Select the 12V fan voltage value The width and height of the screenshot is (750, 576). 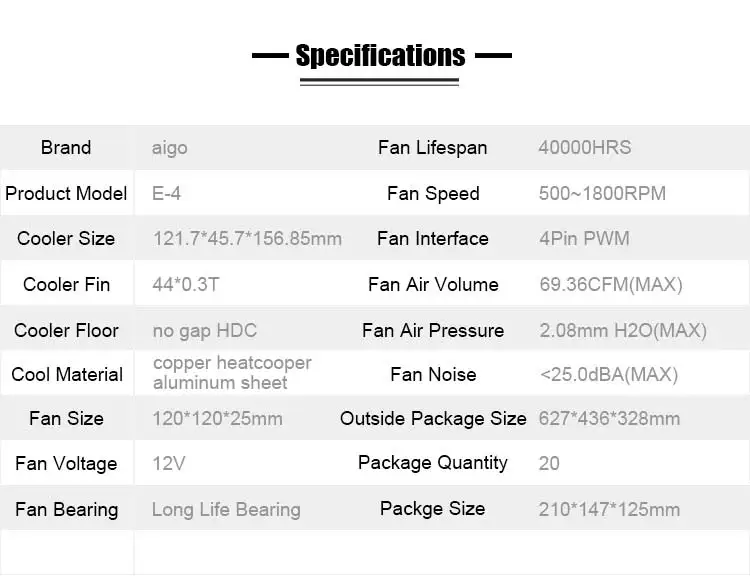point(168,463)
